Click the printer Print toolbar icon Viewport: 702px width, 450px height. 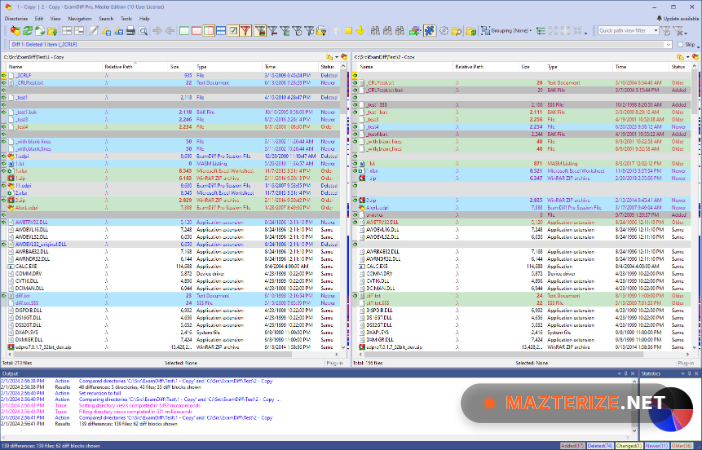(x=131, y=30)
